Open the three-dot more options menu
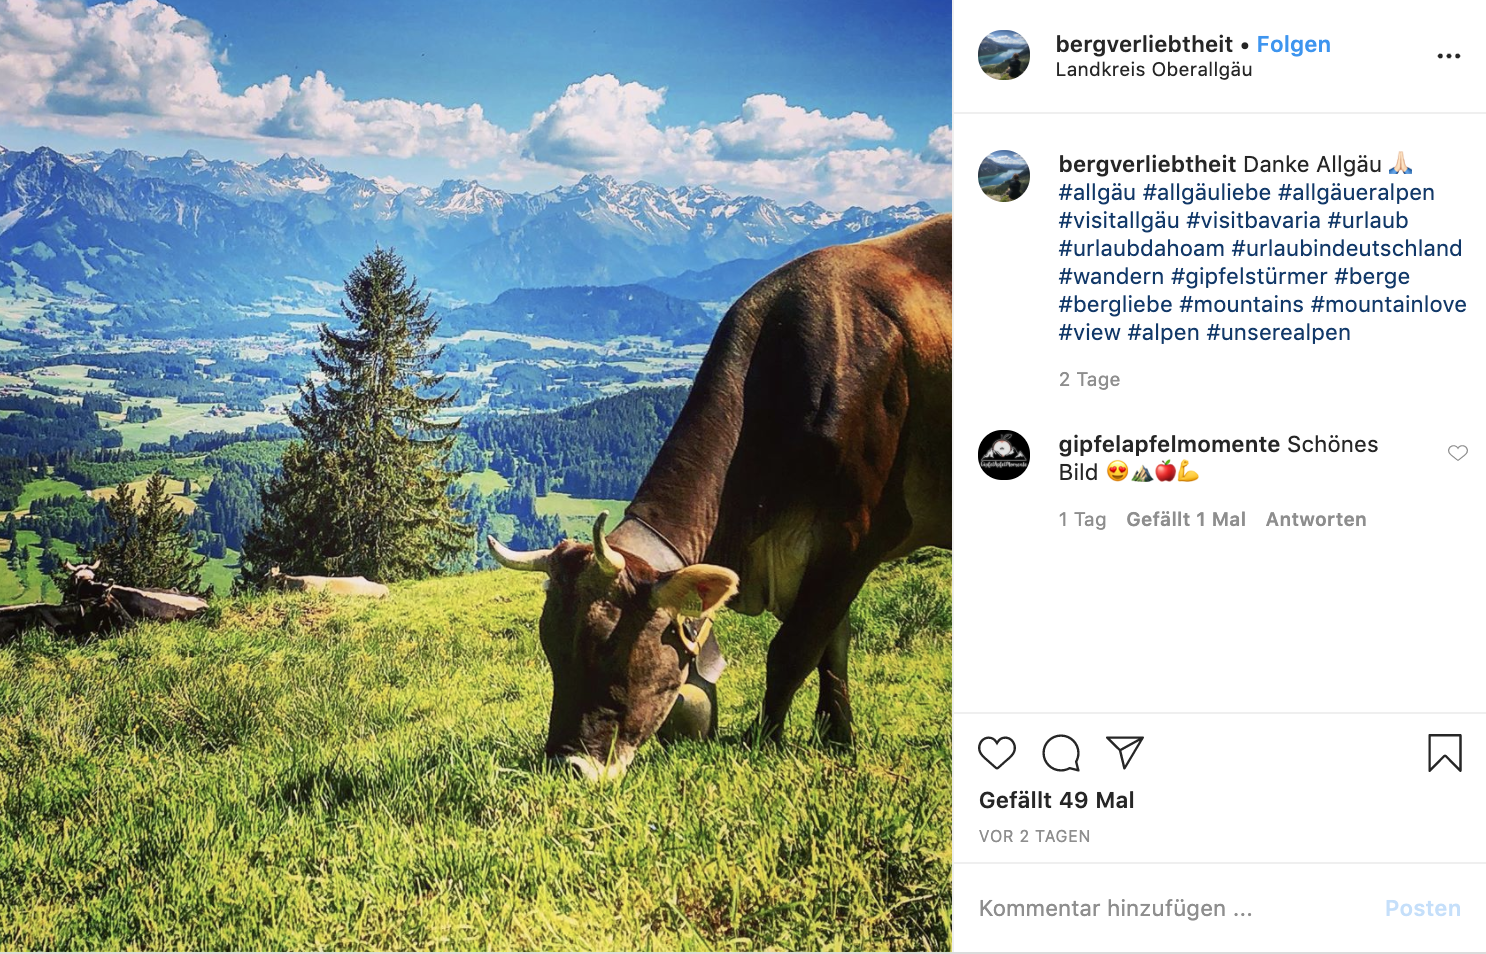Screen dimensions: 1486x954 point(1448,56)
